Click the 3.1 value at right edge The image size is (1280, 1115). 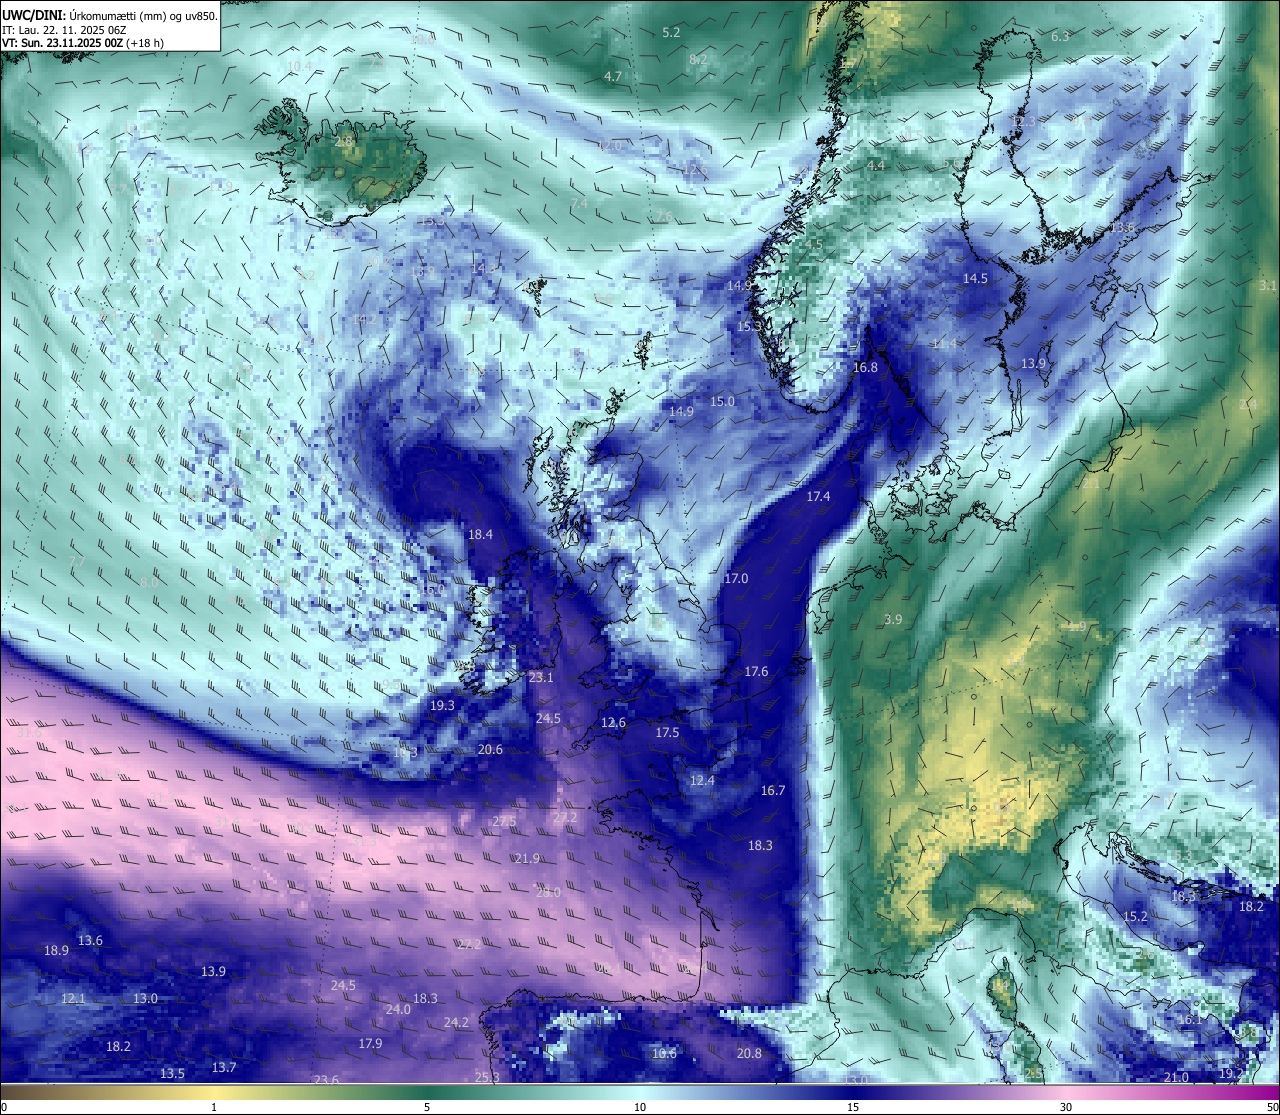pos(1268,285)
